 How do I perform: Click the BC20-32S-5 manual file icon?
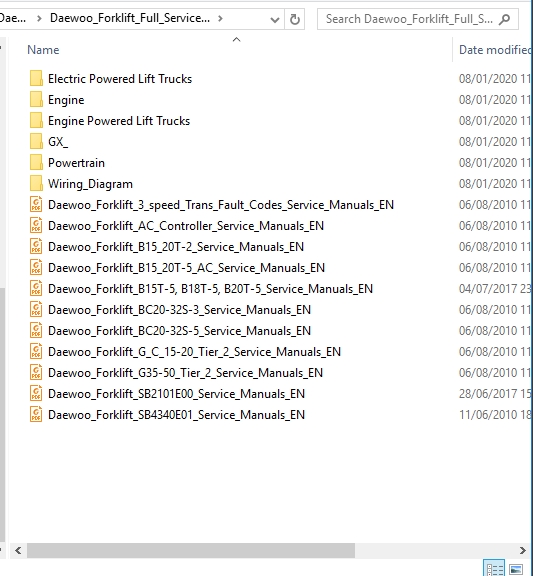36,331
